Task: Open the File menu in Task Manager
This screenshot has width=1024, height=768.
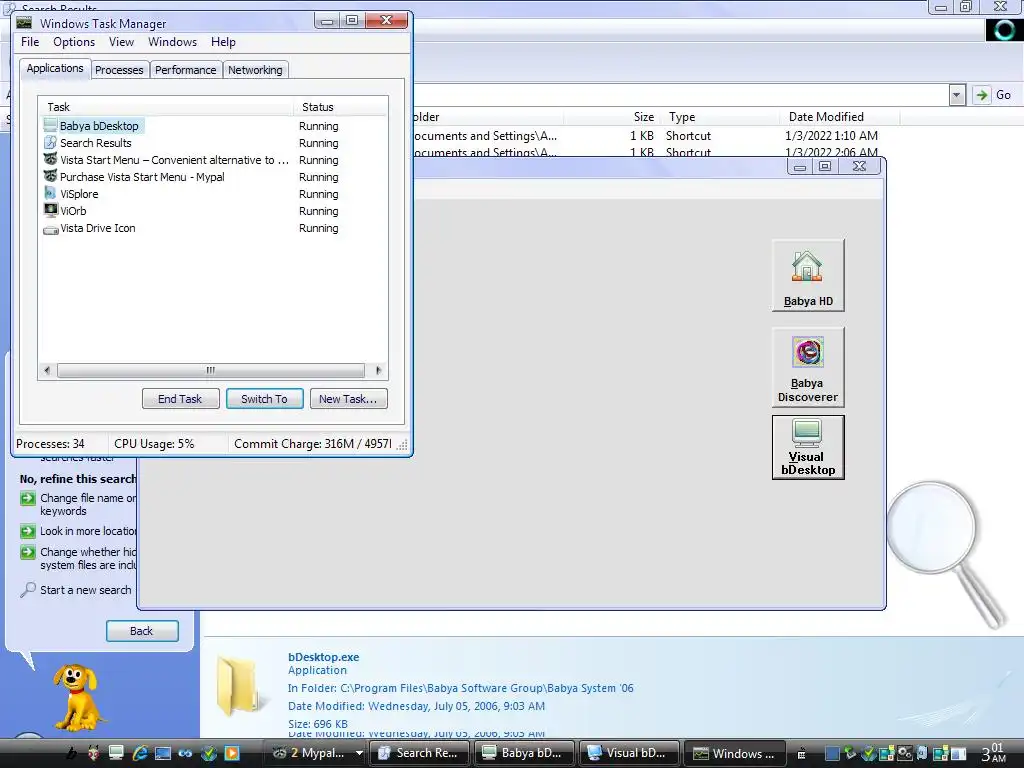Action: pyautogui.click(x=30, y=42)
